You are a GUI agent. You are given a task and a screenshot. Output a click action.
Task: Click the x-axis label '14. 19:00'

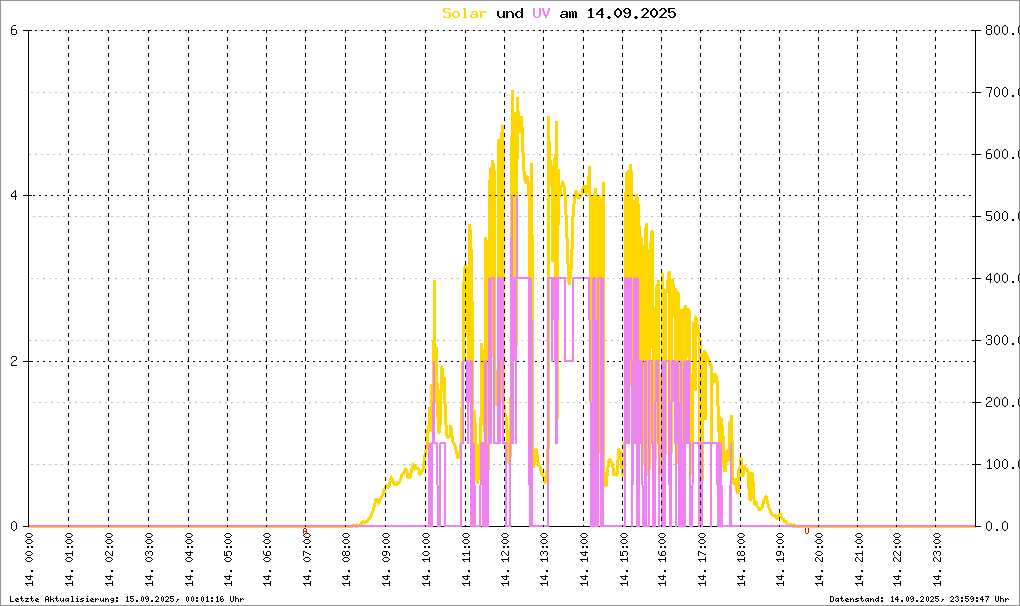coord(780,560)
